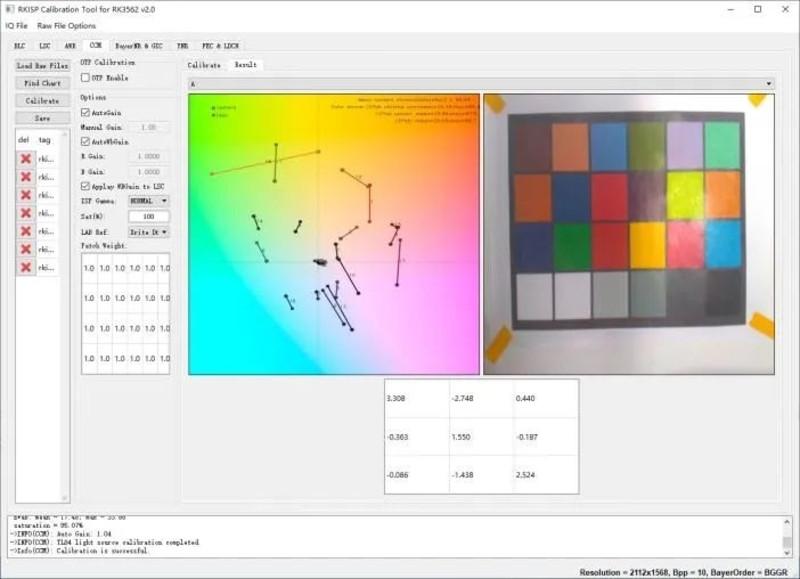The height and width of the screenshot is (579, 800).
Task: Delete the sixth raw file with its red X
Action: click(26, 249)
